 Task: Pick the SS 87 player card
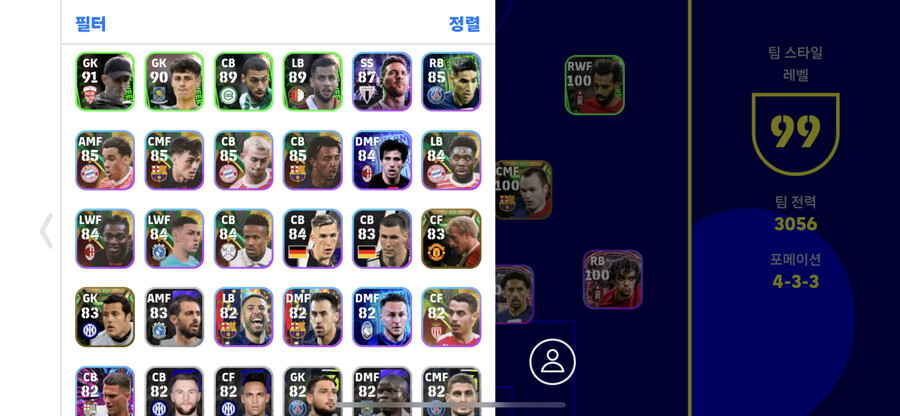click(382, 81)
